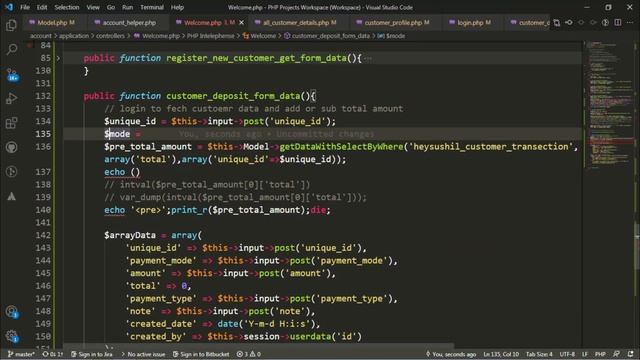The image size is (640, 360).
Task: Open the Run menu
Action: click(x=127, y=7)
